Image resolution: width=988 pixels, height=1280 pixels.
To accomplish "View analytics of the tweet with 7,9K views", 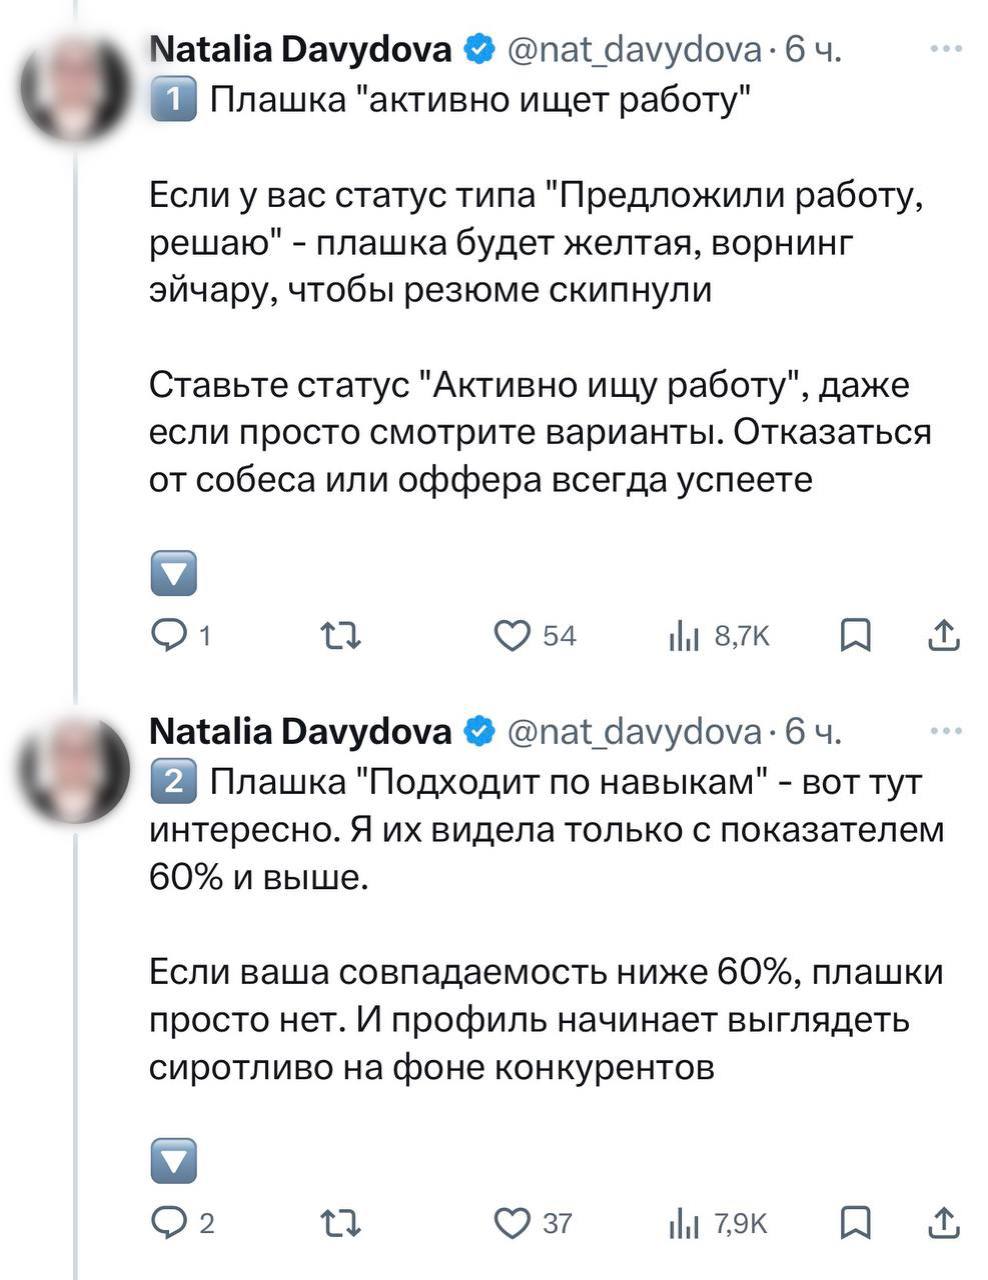I will (x=683, y=1223).
